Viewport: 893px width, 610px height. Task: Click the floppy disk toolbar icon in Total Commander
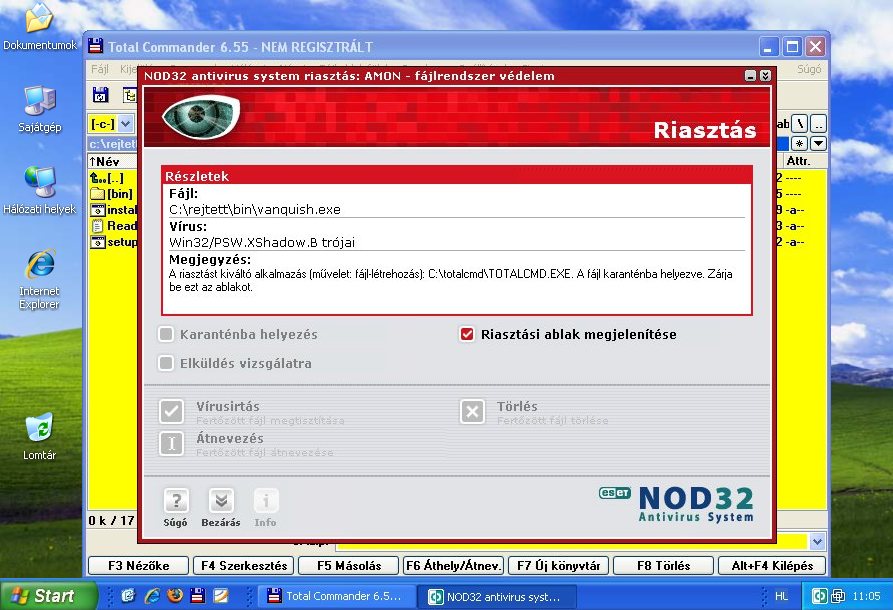click(101, 95)
